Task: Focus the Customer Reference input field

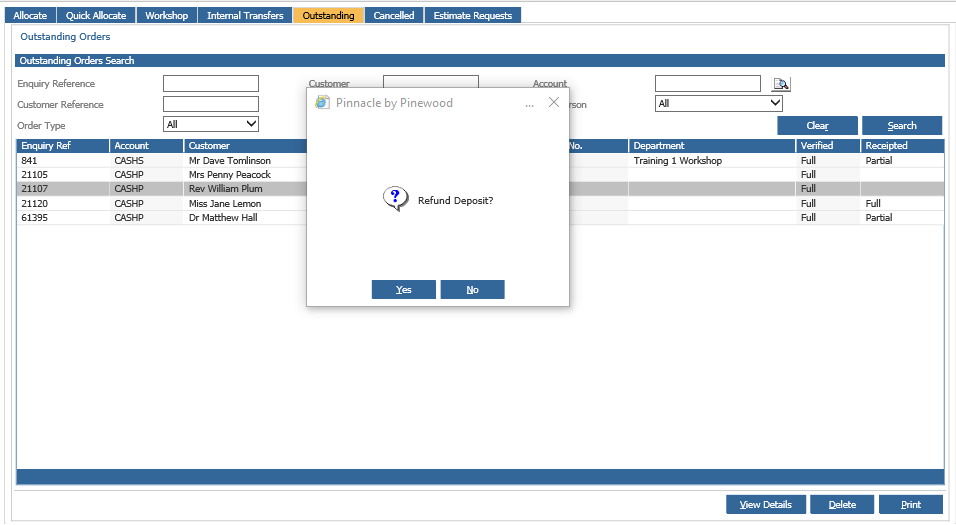Action: pos(211,104)
